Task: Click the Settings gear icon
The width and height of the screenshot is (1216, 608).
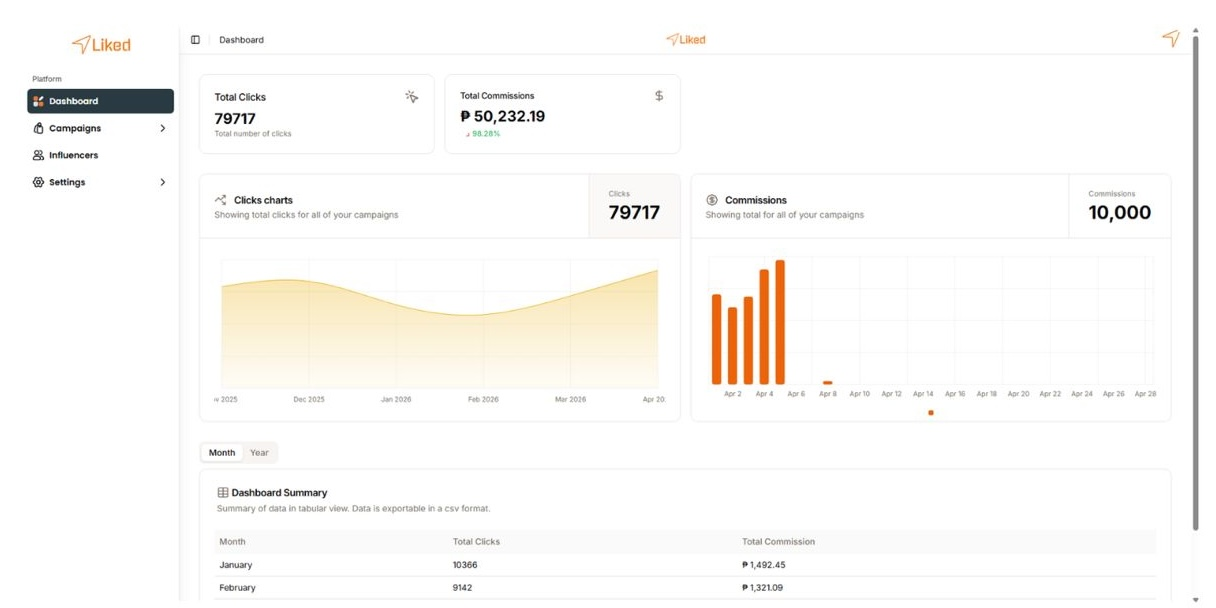Action: coord(38,182)
